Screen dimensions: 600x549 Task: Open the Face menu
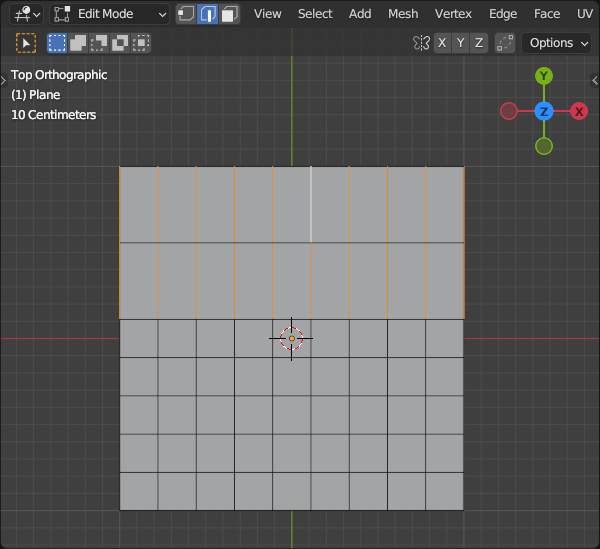click(547, 14)
